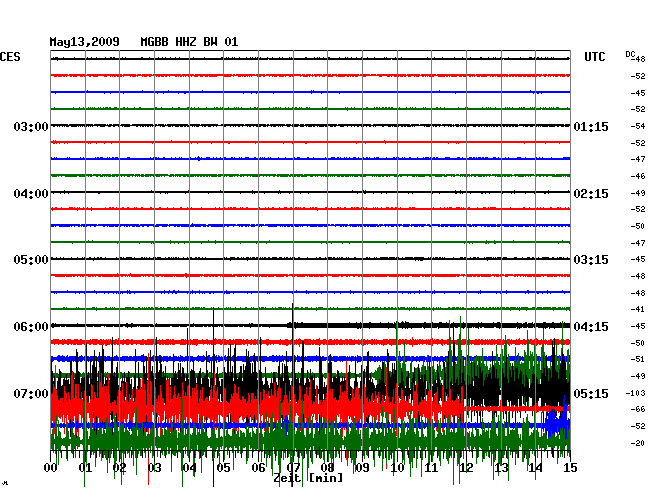
Task: Select x-axis minute tick label 02
Action: tap(119, 468)
